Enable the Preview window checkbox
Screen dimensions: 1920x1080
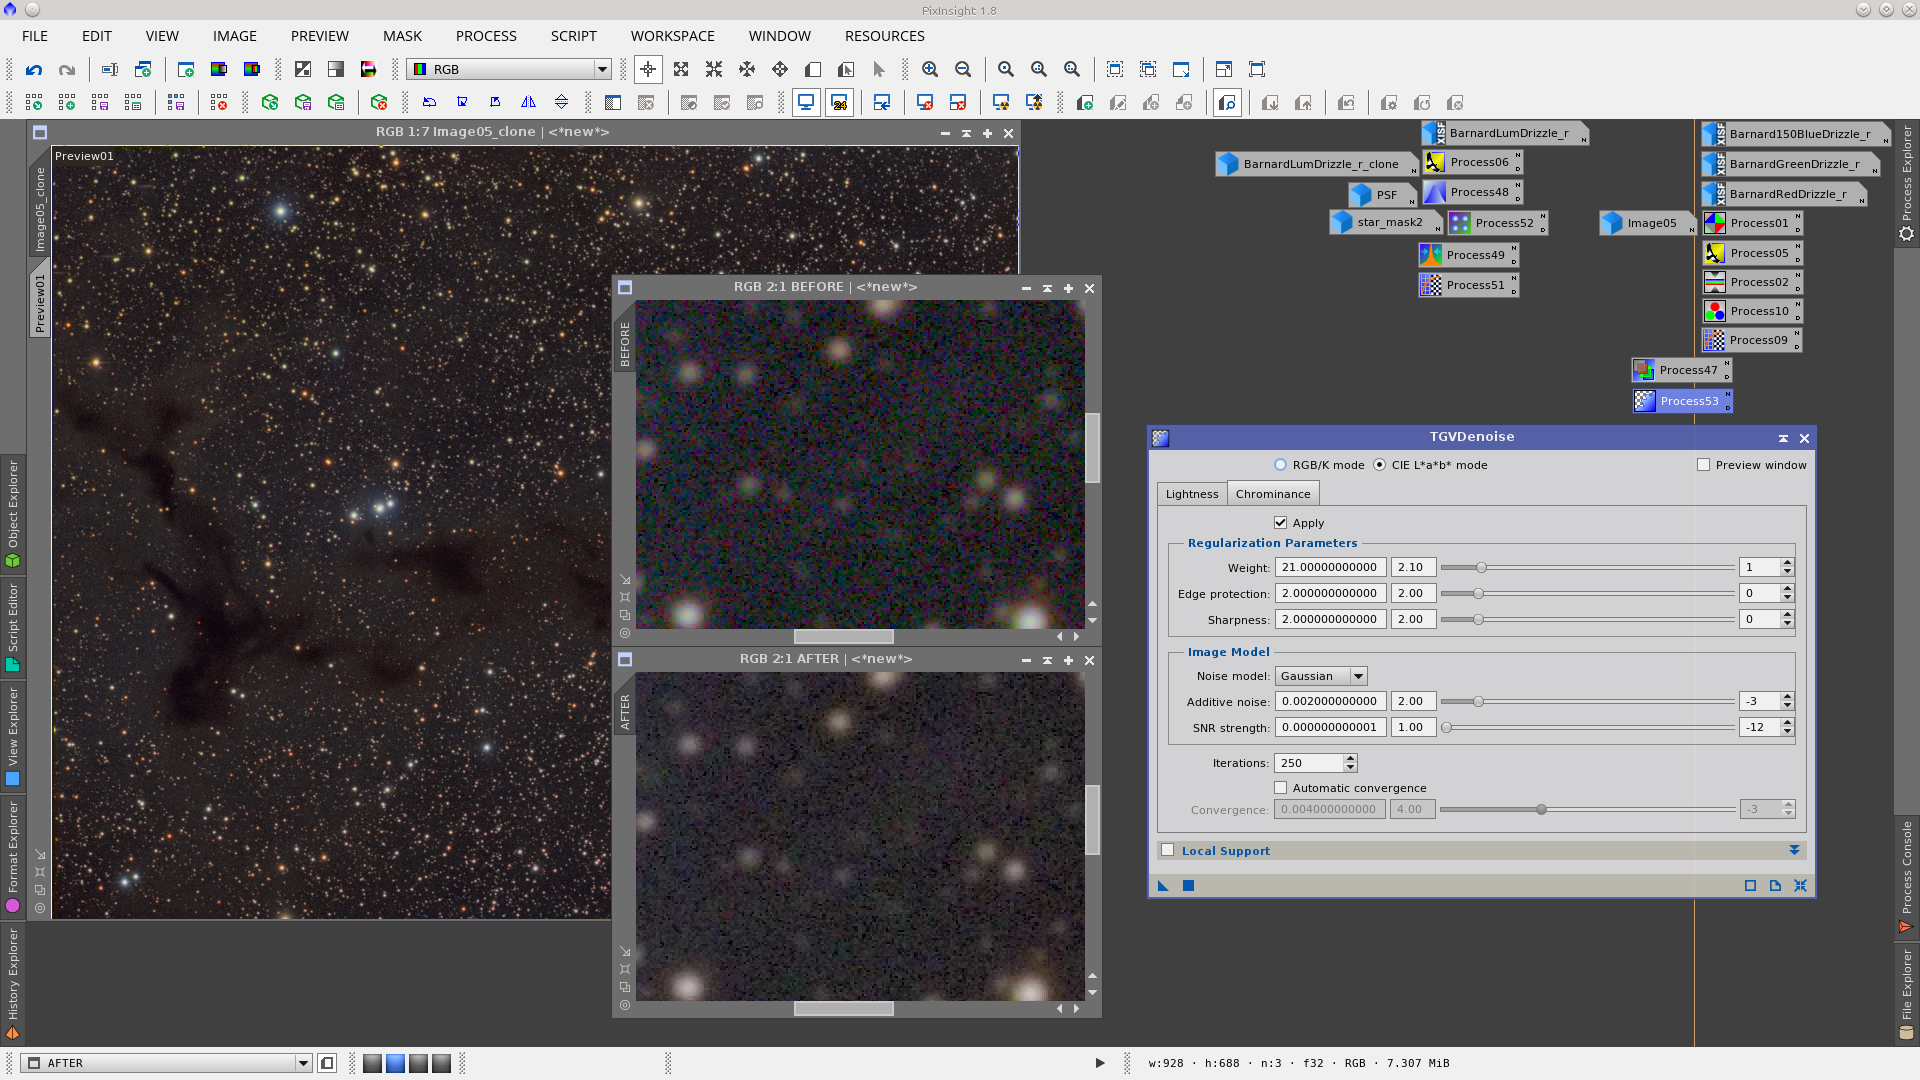click(1703, 465)
